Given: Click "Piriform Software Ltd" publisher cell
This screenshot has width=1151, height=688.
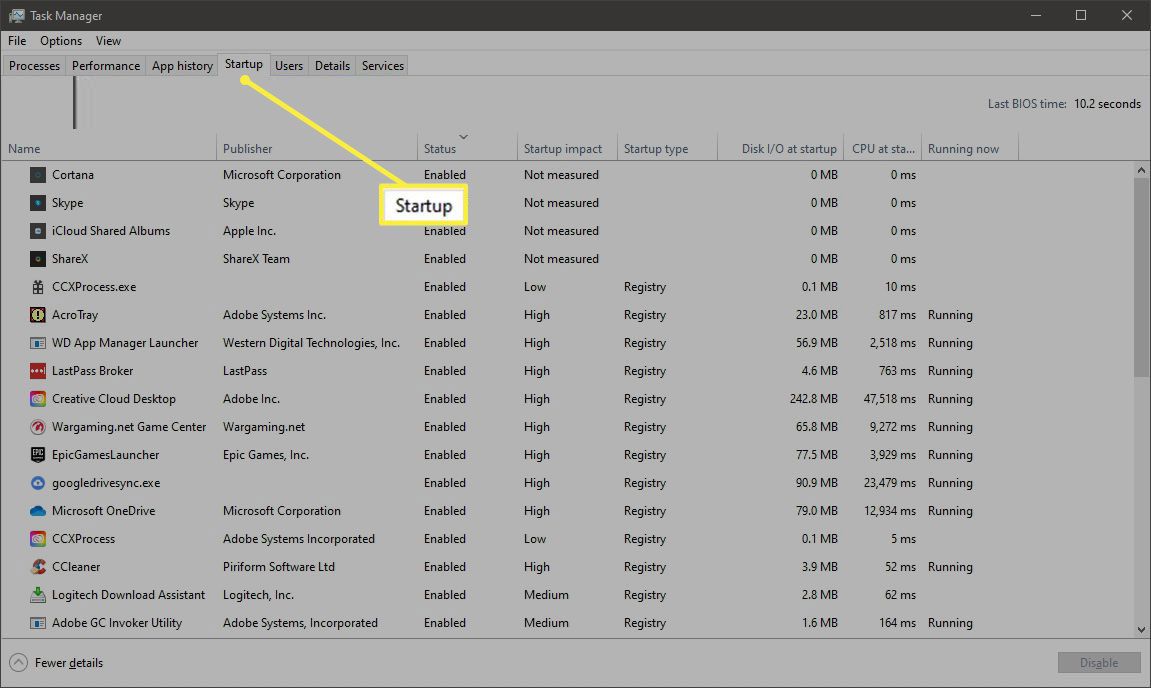Looking at the screenshot, I should pyautogui.click(x=279, y=567).
